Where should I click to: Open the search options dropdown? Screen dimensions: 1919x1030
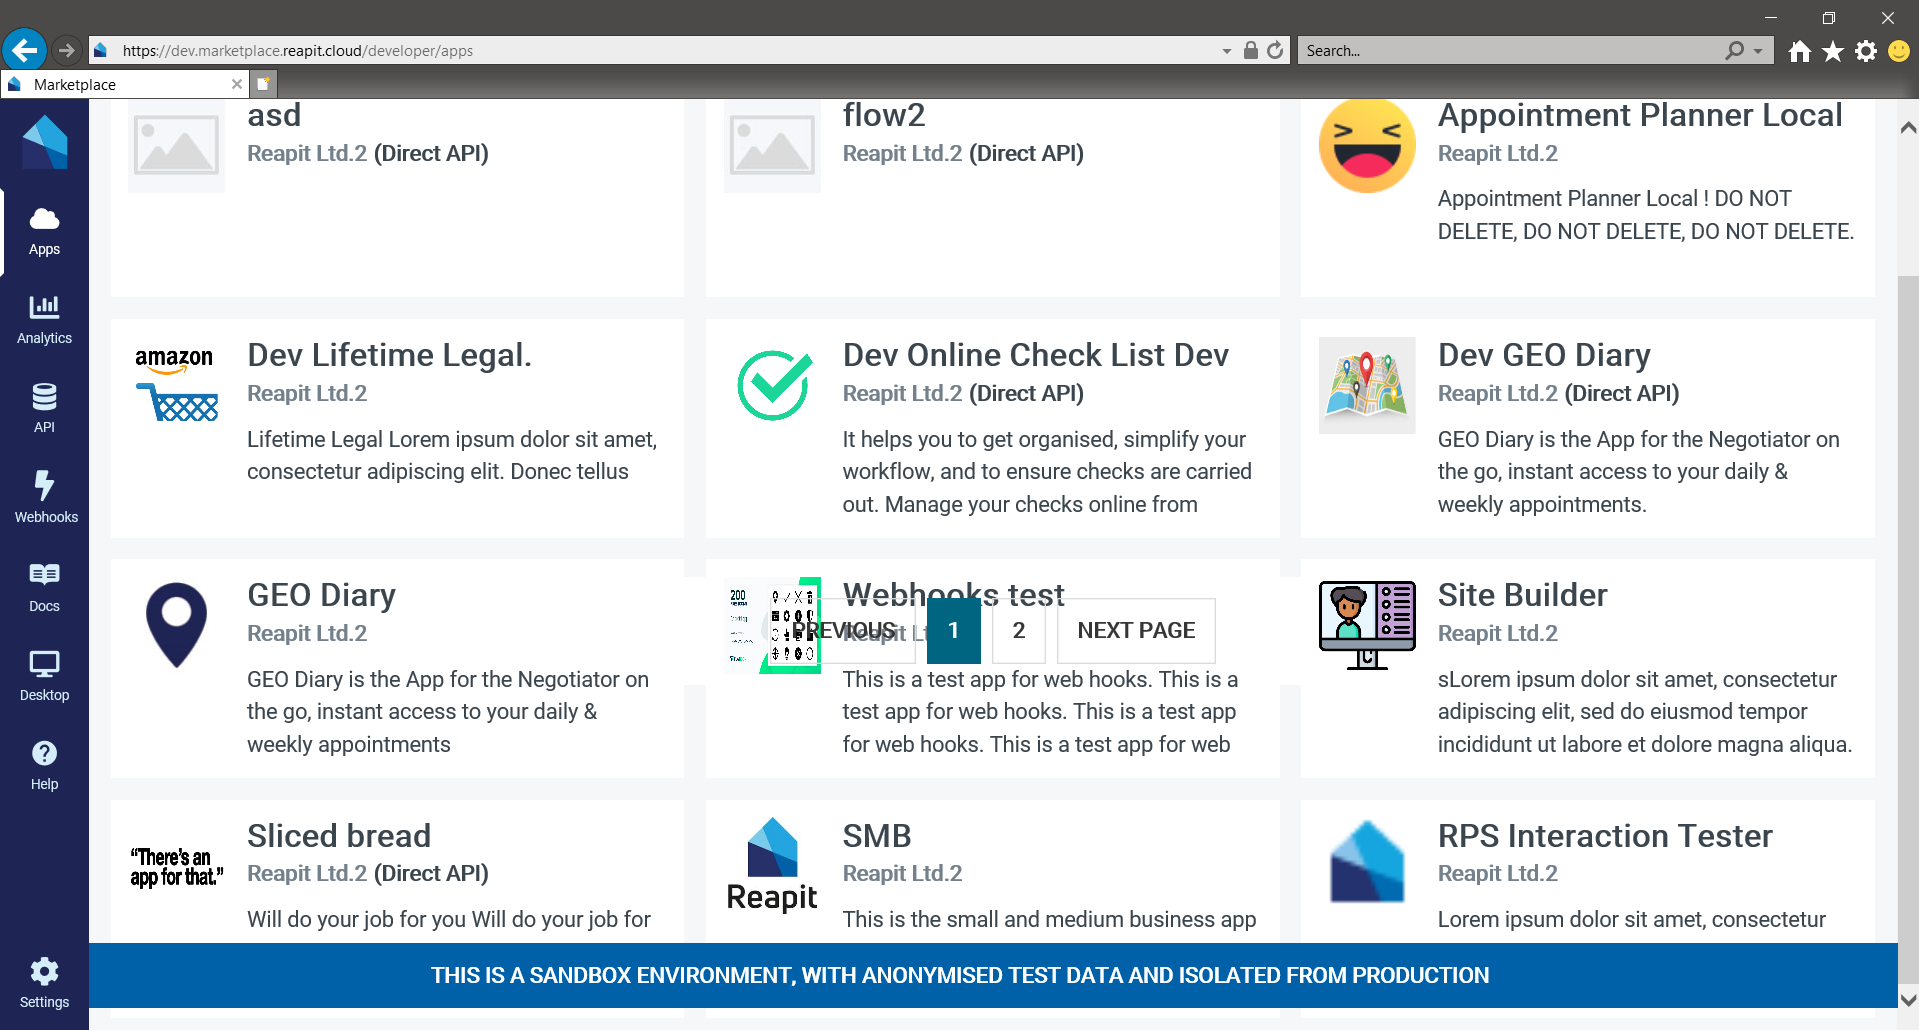(1755, 50)
